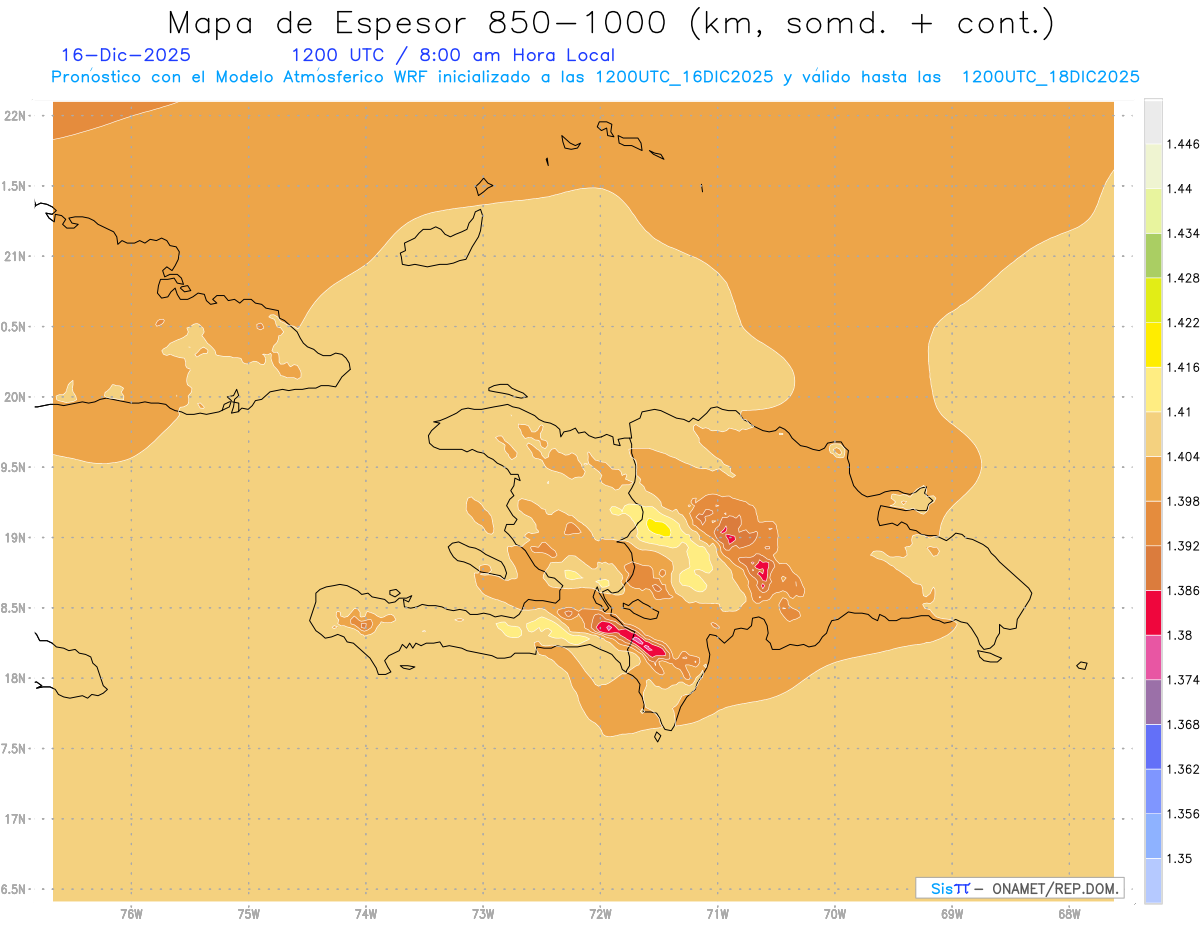Click colorbar value '1.35'

pyautogui.click(x=1178, y=858)
